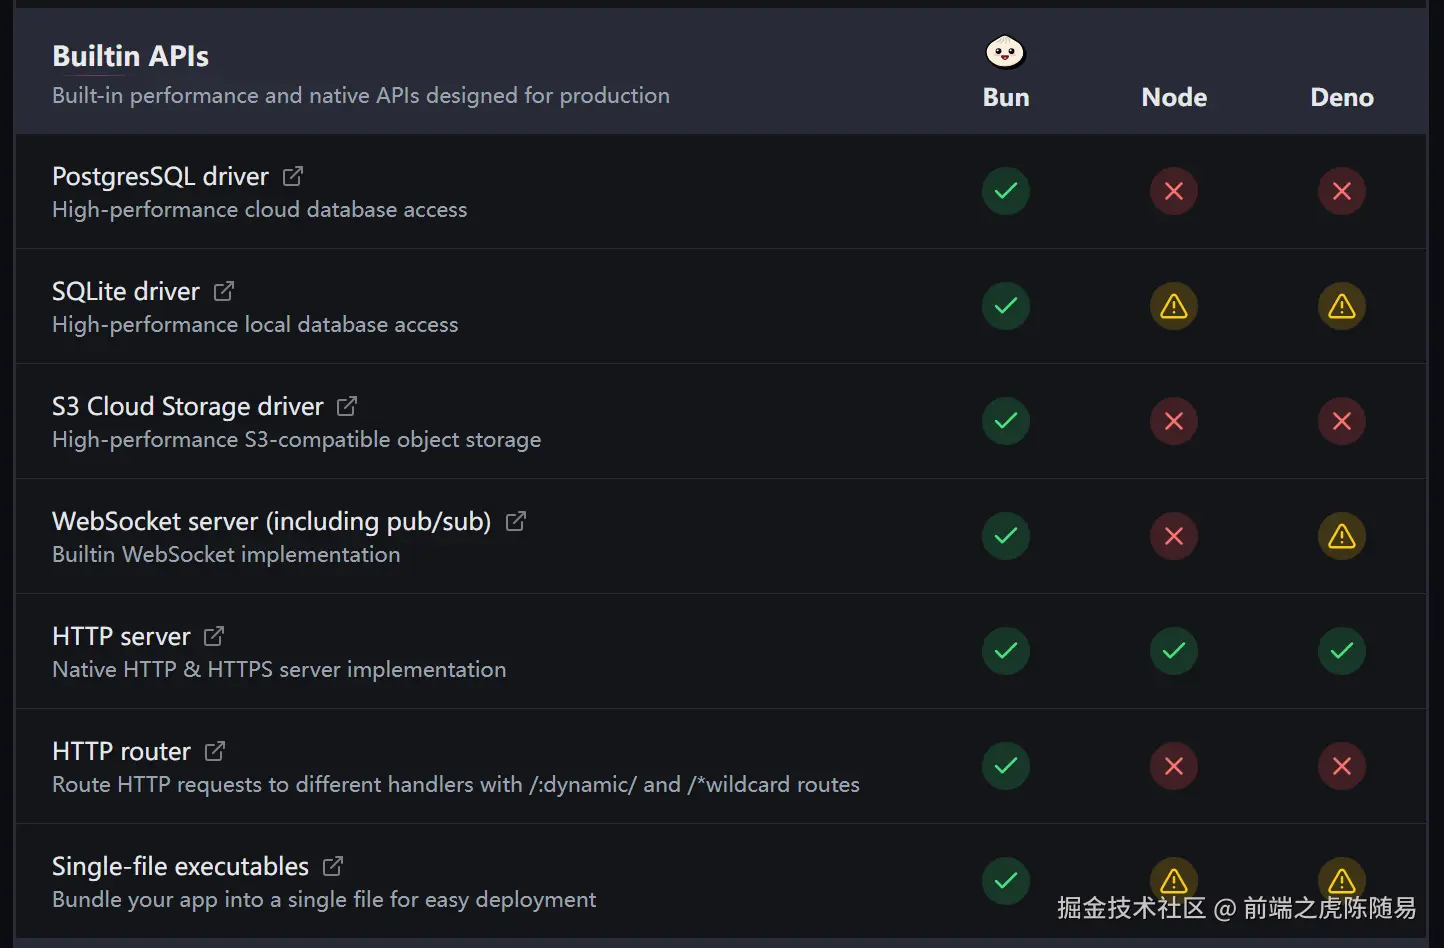Click Node's yellow warning for SQLite driver
The width and height of the screenshot is (1444, 948).
pos(1174,306)
